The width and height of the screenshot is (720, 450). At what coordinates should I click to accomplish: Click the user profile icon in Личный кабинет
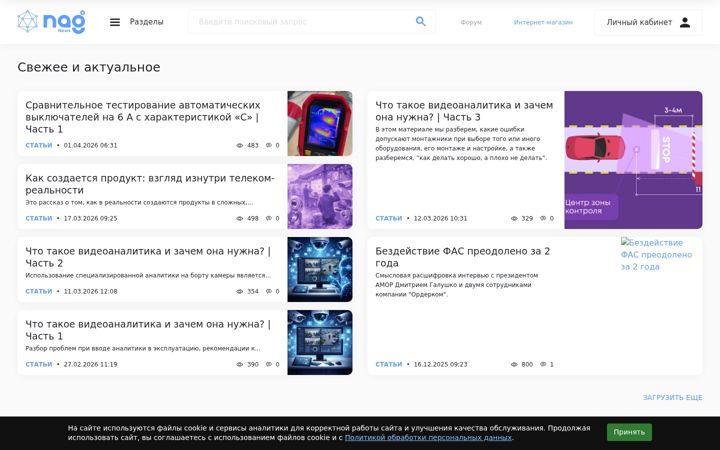pyautogui.click(x=685, y=22)
